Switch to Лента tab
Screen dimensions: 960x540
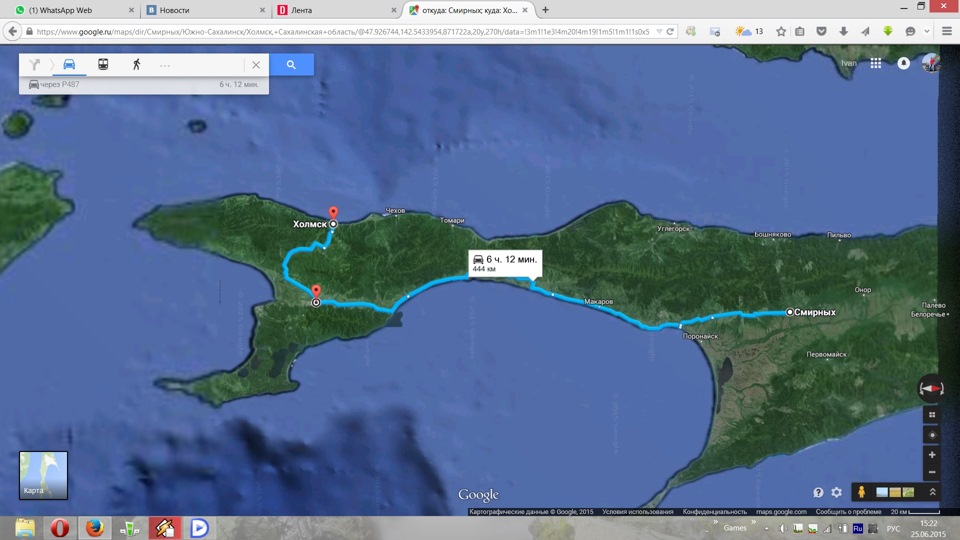point(334,10)
